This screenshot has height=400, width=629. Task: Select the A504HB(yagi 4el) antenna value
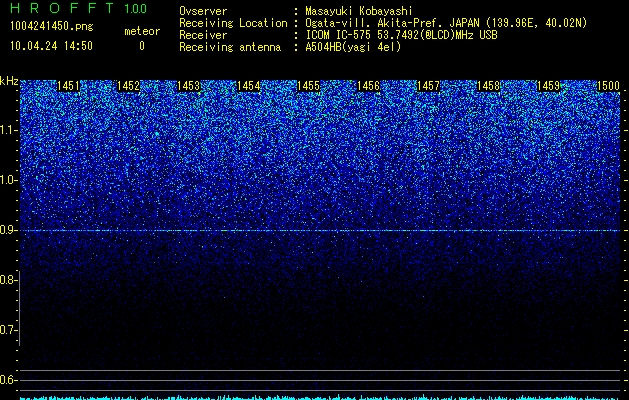pos(353,47)
